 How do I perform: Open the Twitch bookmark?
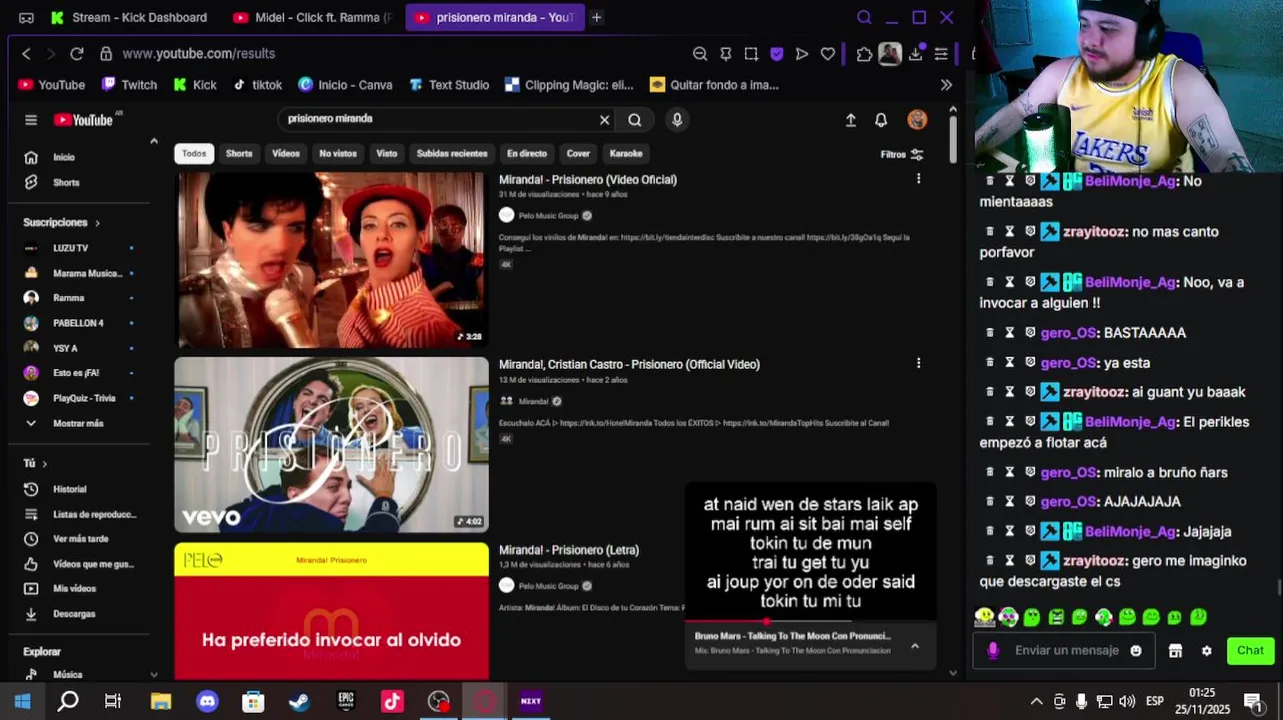click(129, 85)
